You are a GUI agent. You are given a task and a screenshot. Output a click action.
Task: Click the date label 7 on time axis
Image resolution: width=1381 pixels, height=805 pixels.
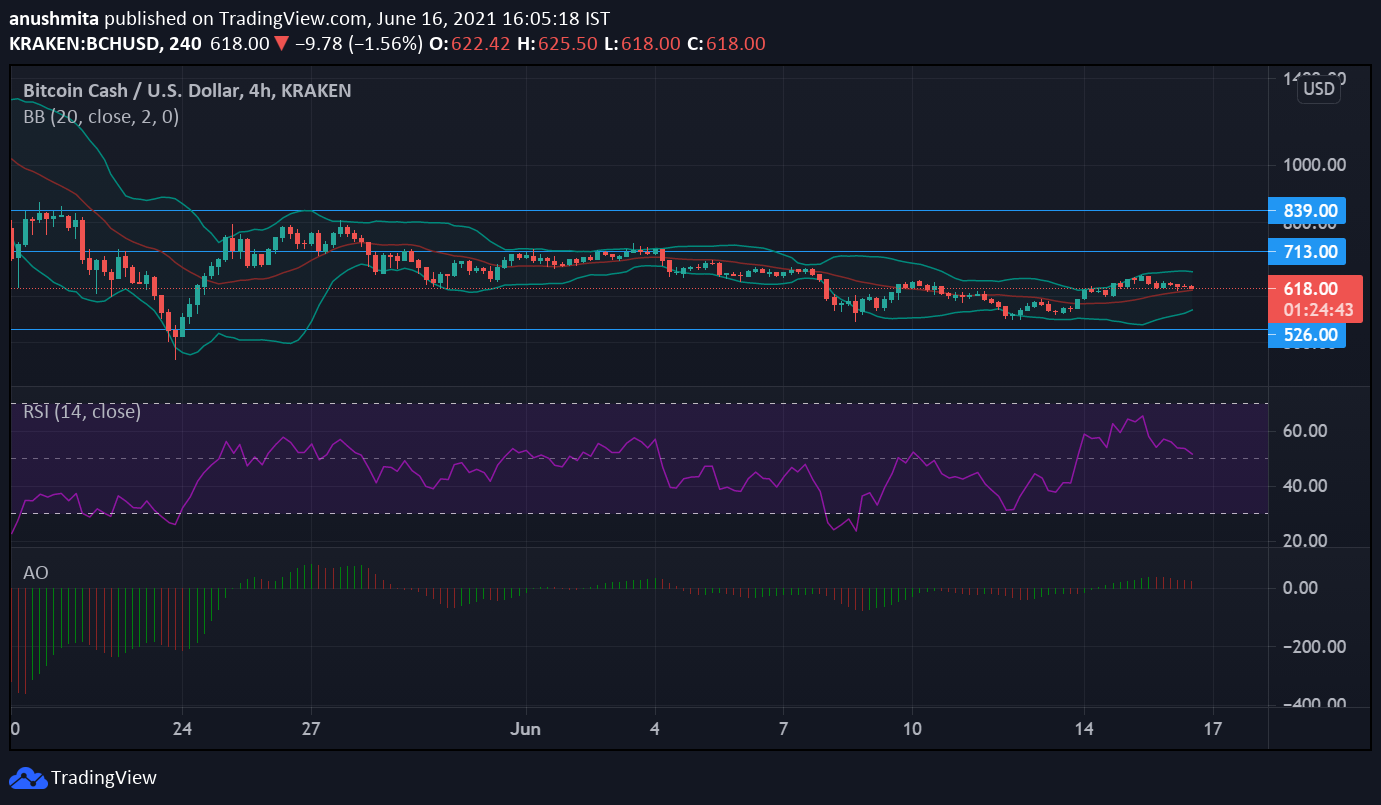tap(784, 729)
